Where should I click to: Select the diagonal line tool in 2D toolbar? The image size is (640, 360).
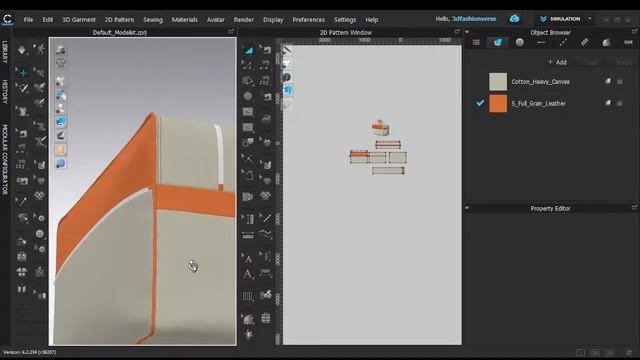coord(266,218)
